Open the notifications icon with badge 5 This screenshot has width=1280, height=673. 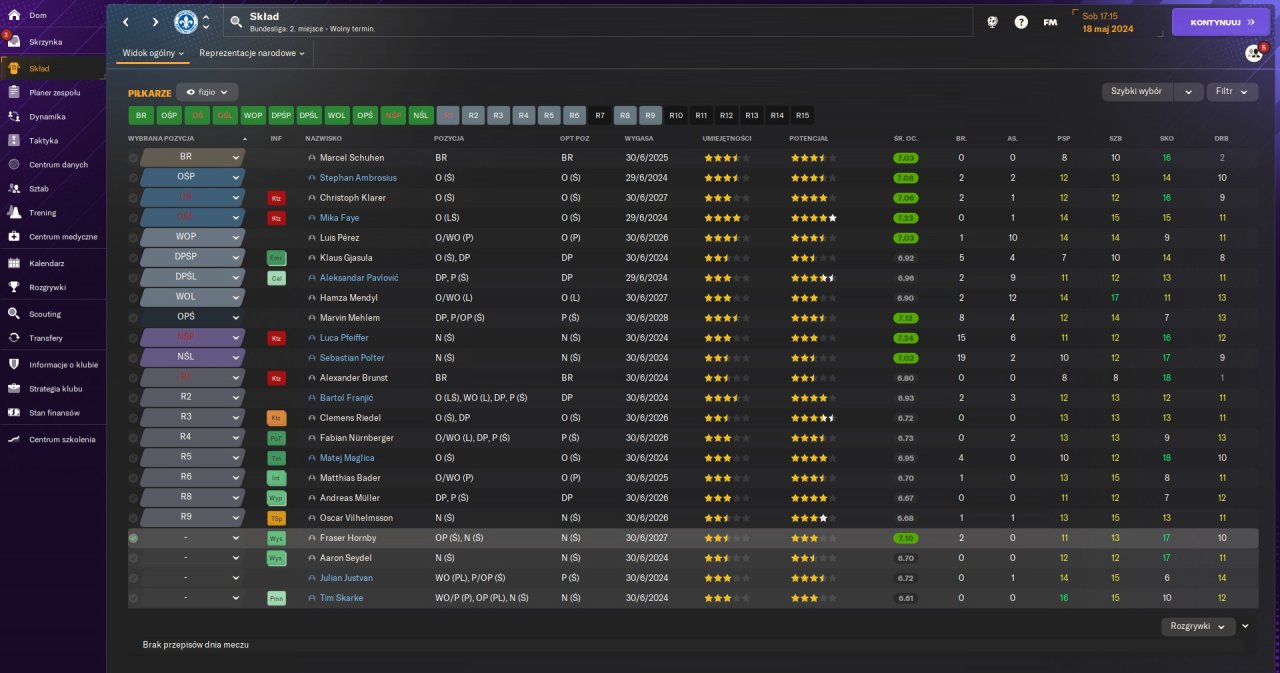point(1254,53)
